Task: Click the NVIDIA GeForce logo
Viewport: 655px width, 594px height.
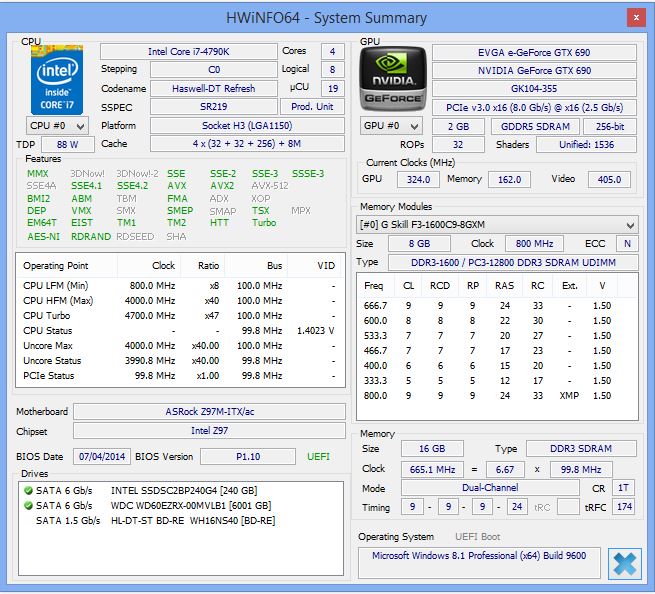Action: click(392, 78)
